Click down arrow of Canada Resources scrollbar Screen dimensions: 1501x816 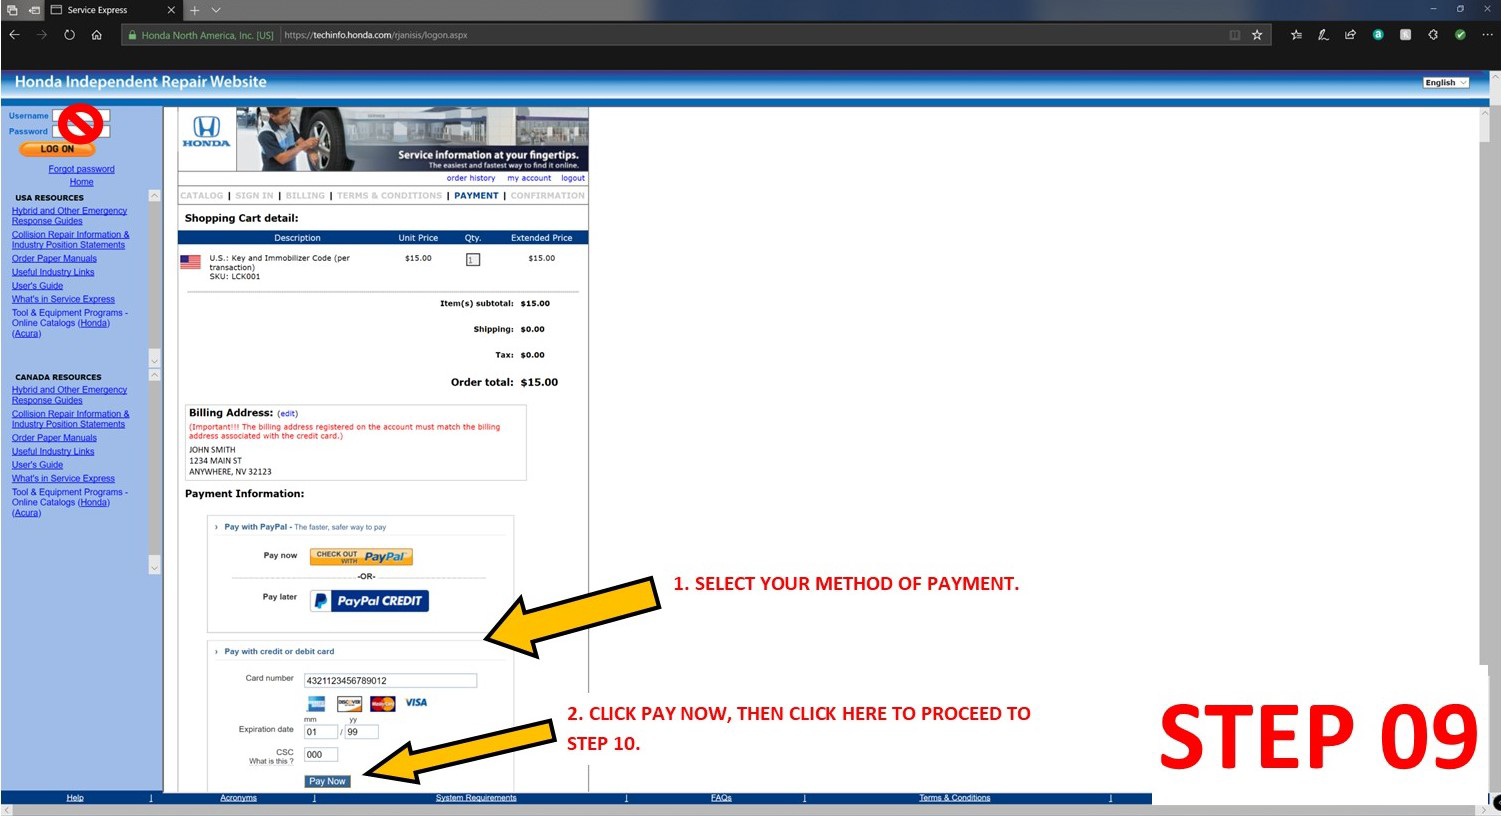pyautogui.click(x=154, y=567)
